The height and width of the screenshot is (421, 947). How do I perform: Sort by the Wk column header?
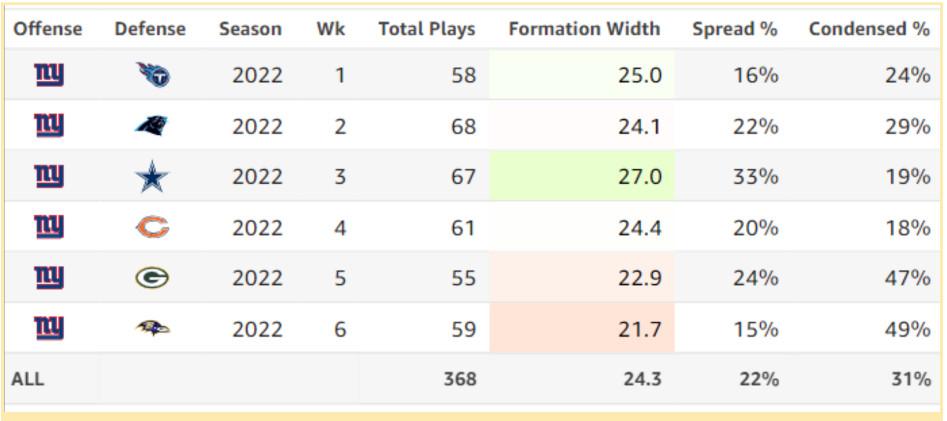(331, 29)
